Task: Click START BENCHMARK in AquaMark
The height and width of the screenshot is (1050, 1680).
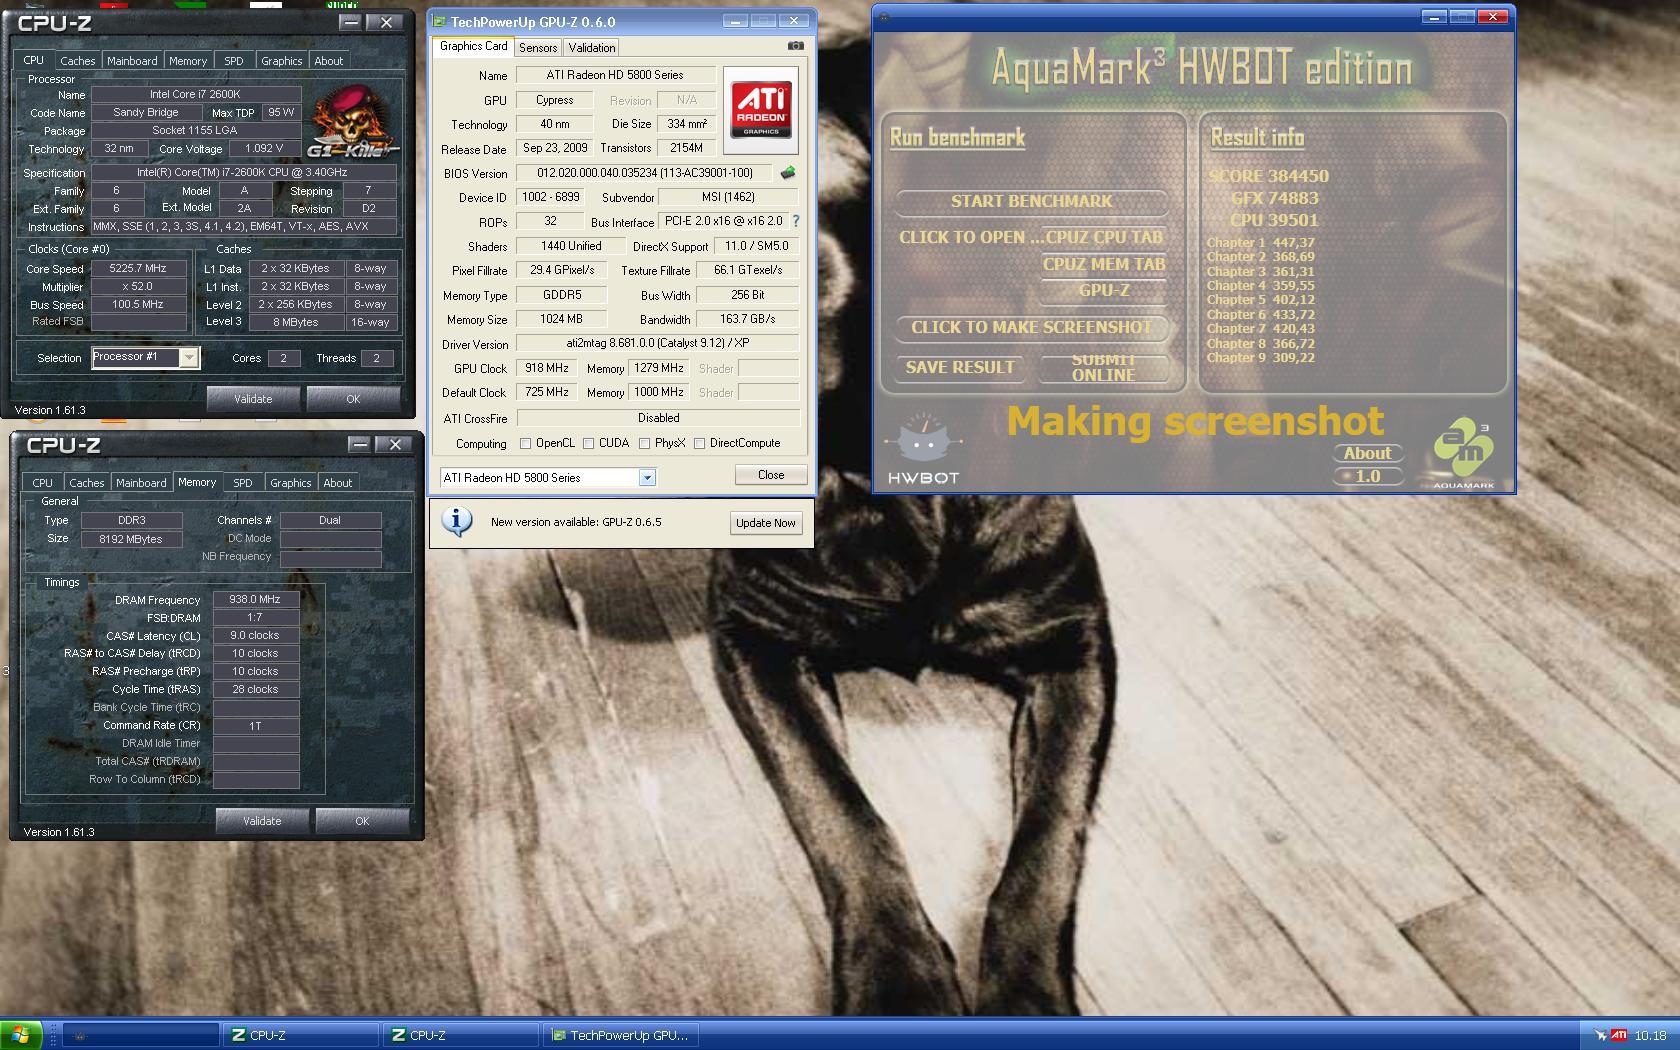Action: tap(1031, 201)
